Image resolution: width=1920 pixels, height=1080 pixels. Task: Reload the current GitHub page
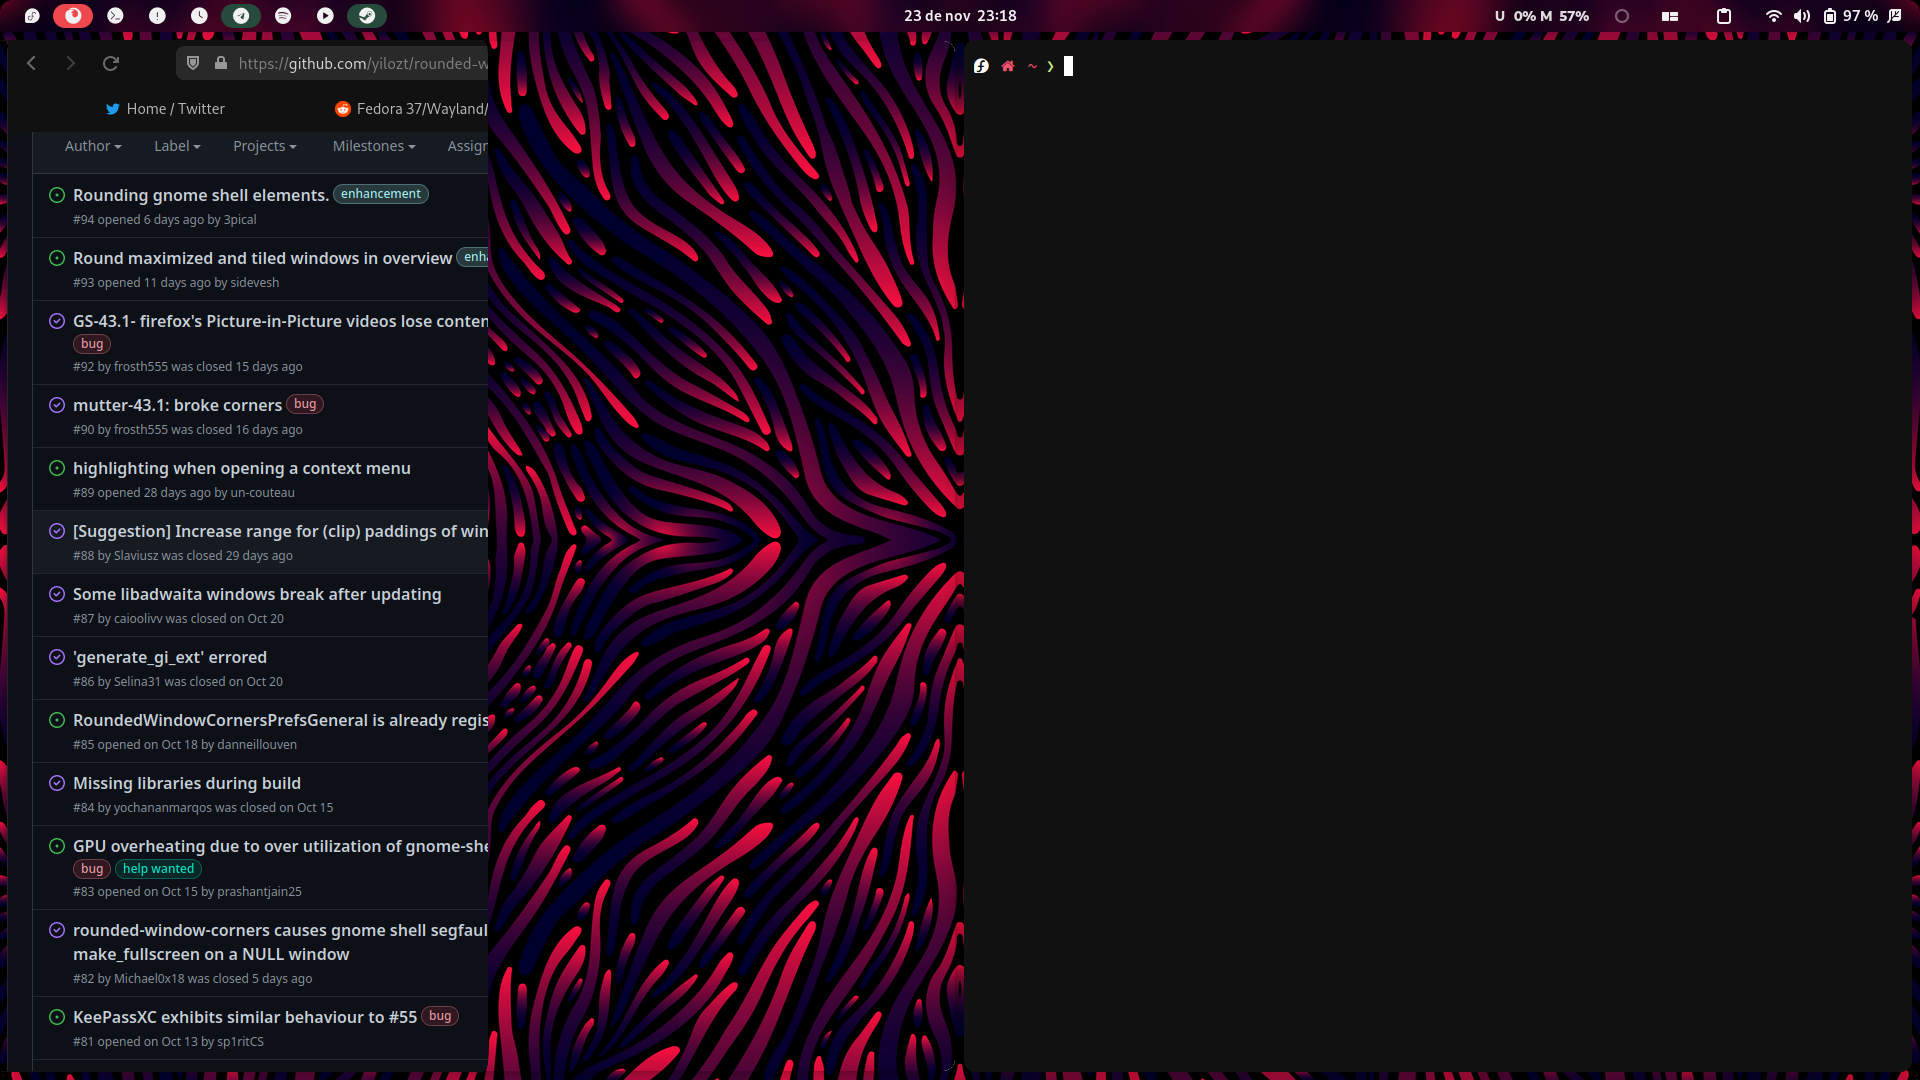[x=110, y=63]
